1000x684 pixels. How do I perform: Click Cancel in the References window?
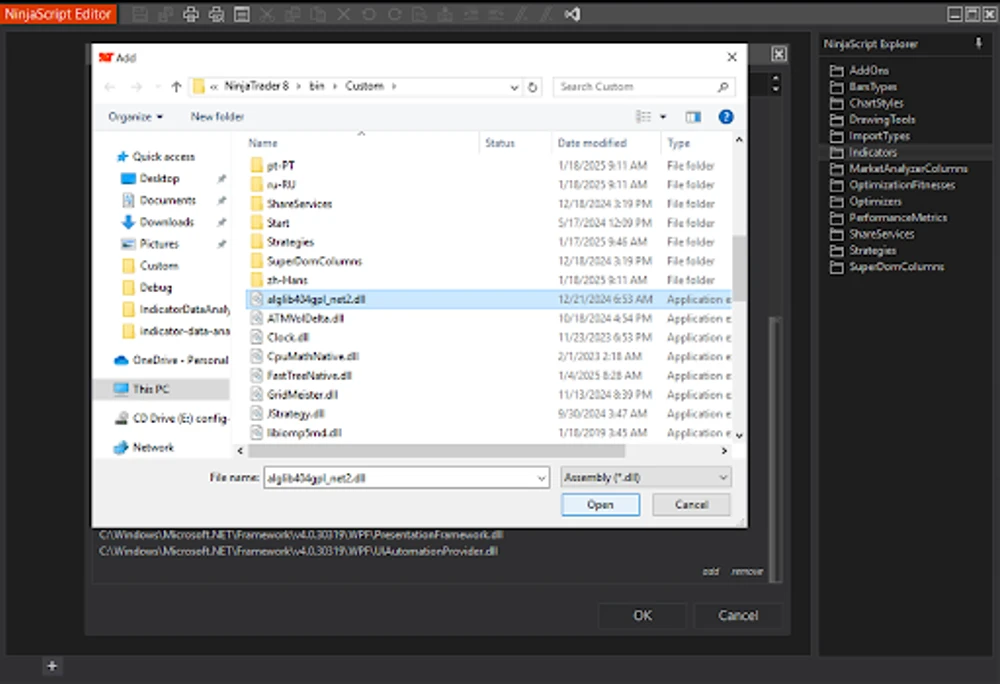tap(738, 616)
